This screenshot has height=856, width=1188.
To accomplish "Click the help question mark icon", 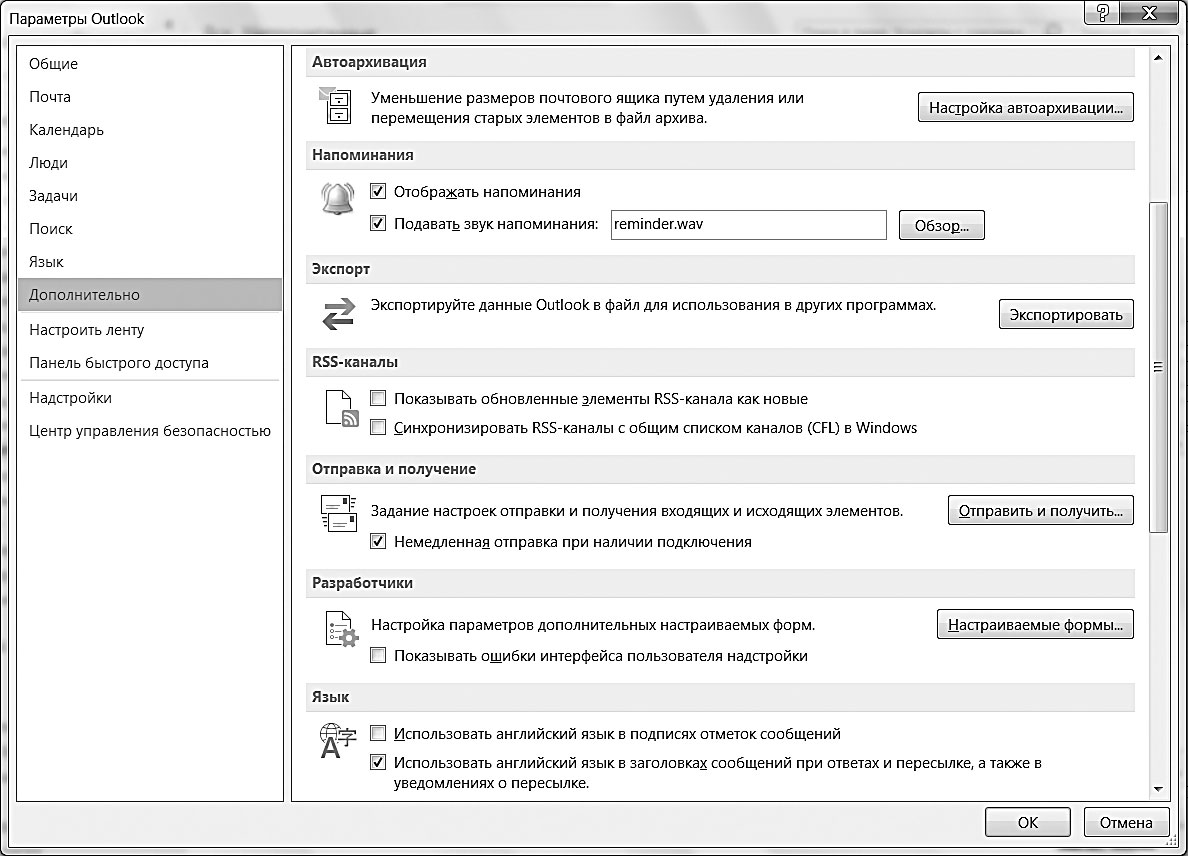I will pyautogui.click(x=1102, y=13).
